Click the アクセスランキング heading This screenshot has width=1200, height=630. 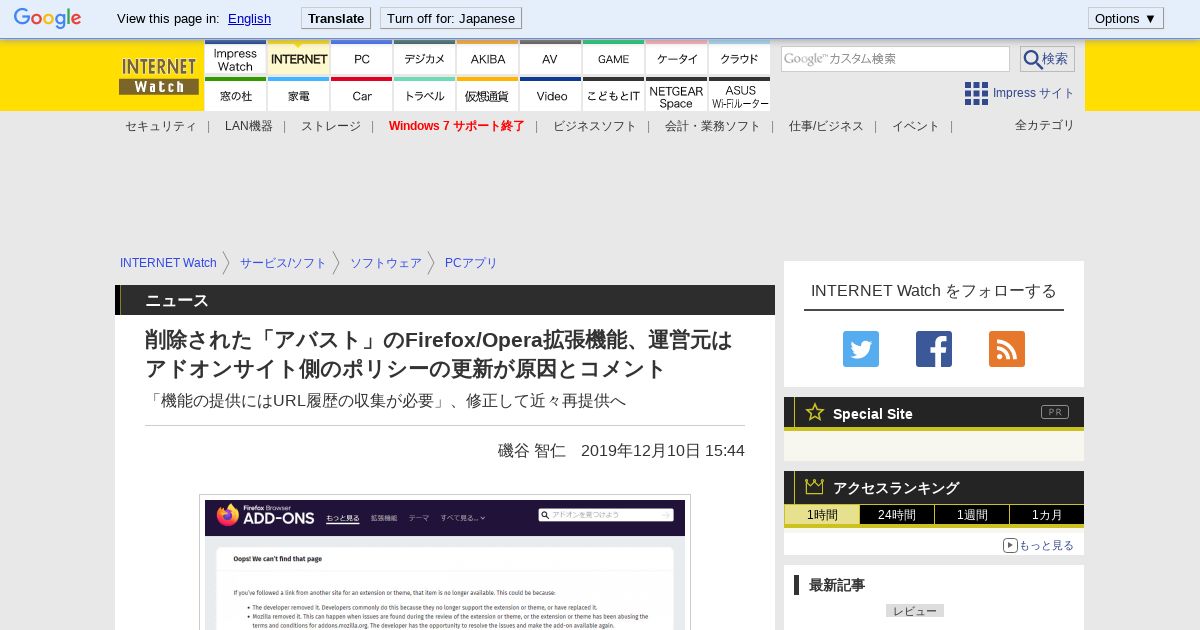tap(896, 488)
